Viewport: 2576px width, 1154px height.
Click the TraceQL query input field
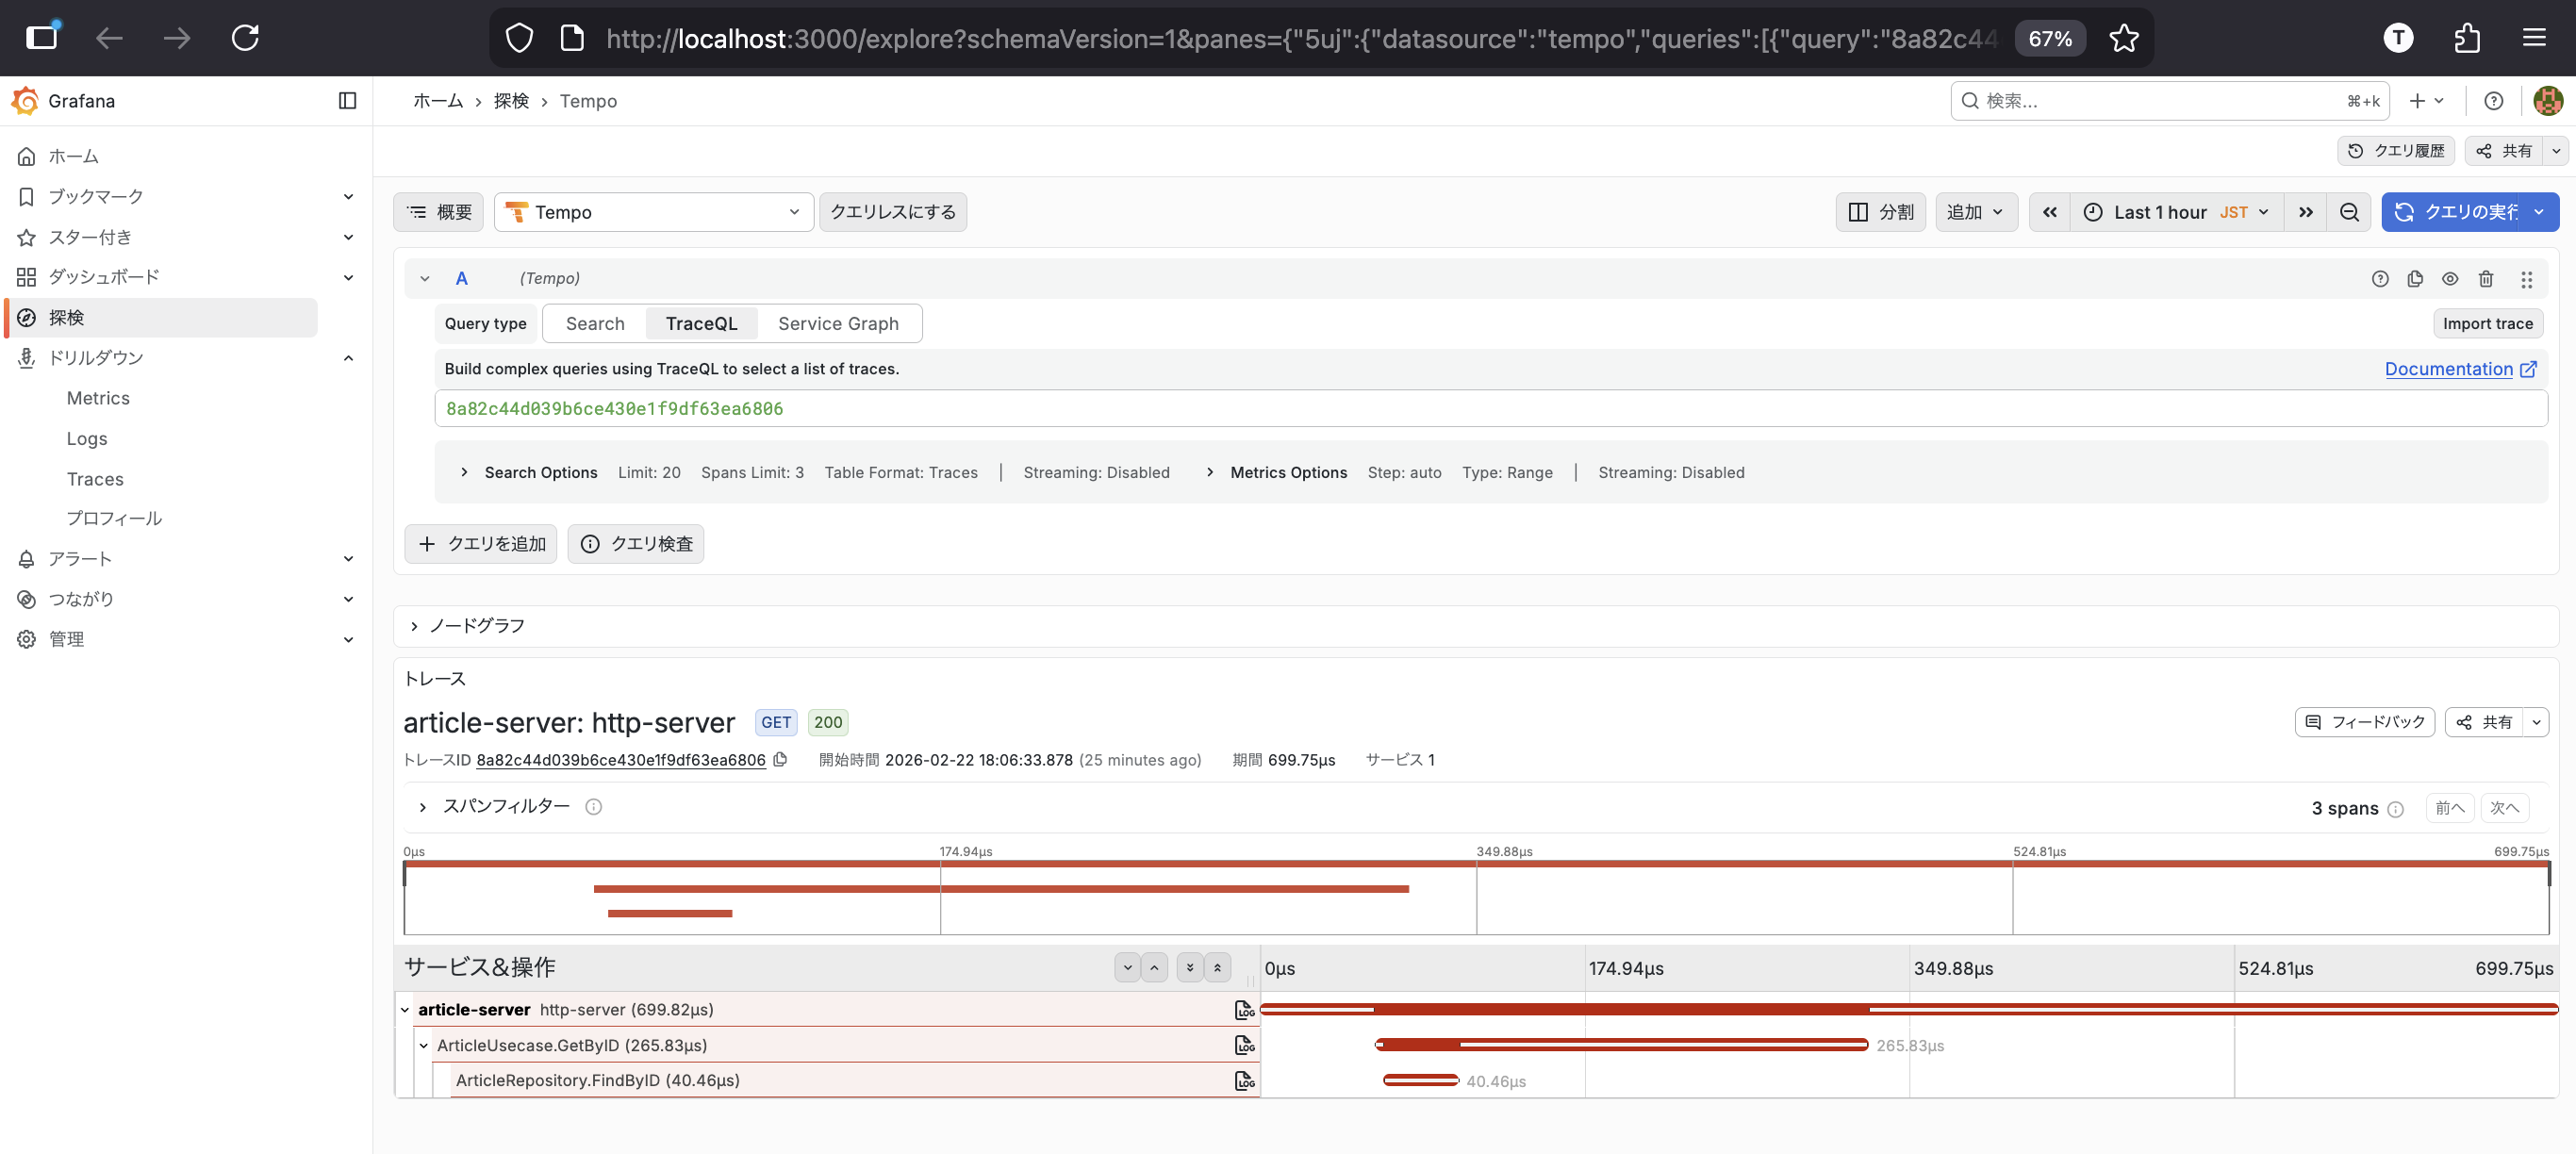[x=1489, y=408]
